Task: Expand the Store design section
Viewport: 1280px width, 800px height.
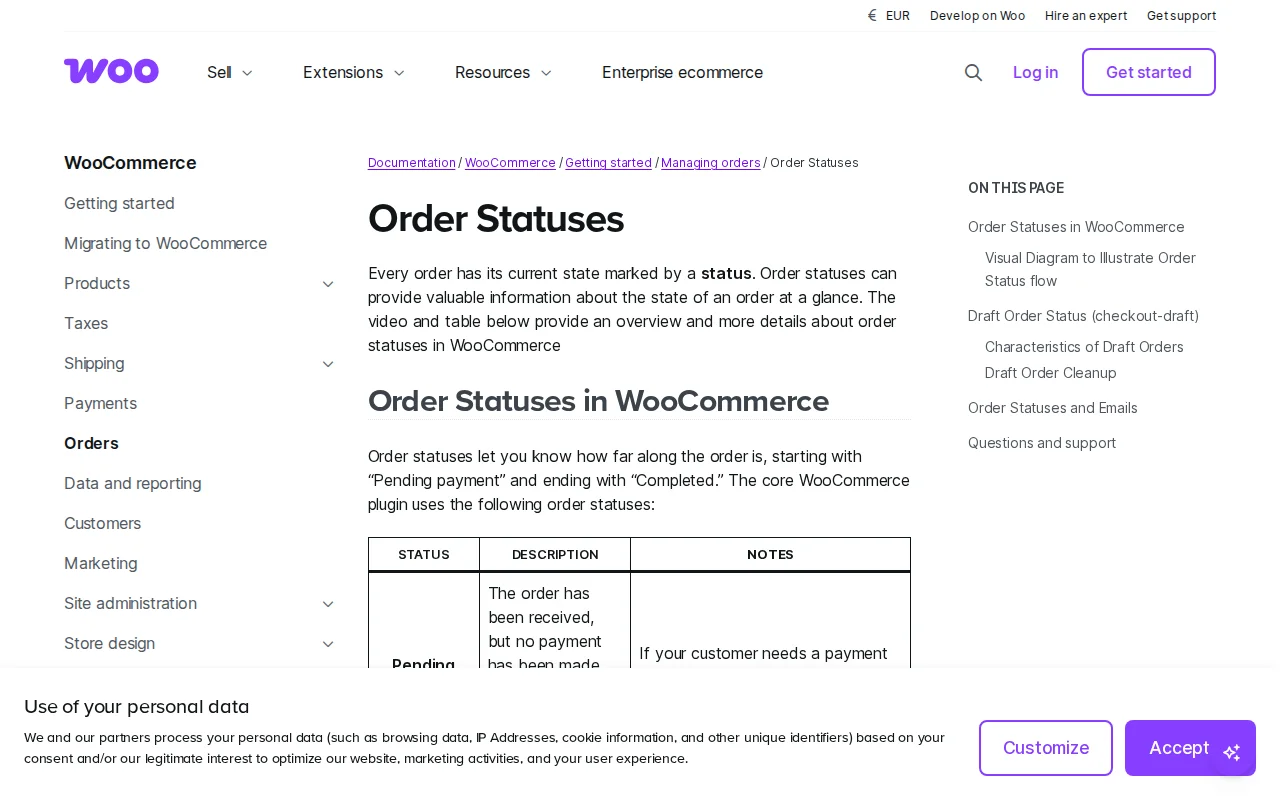Action: 328,644
